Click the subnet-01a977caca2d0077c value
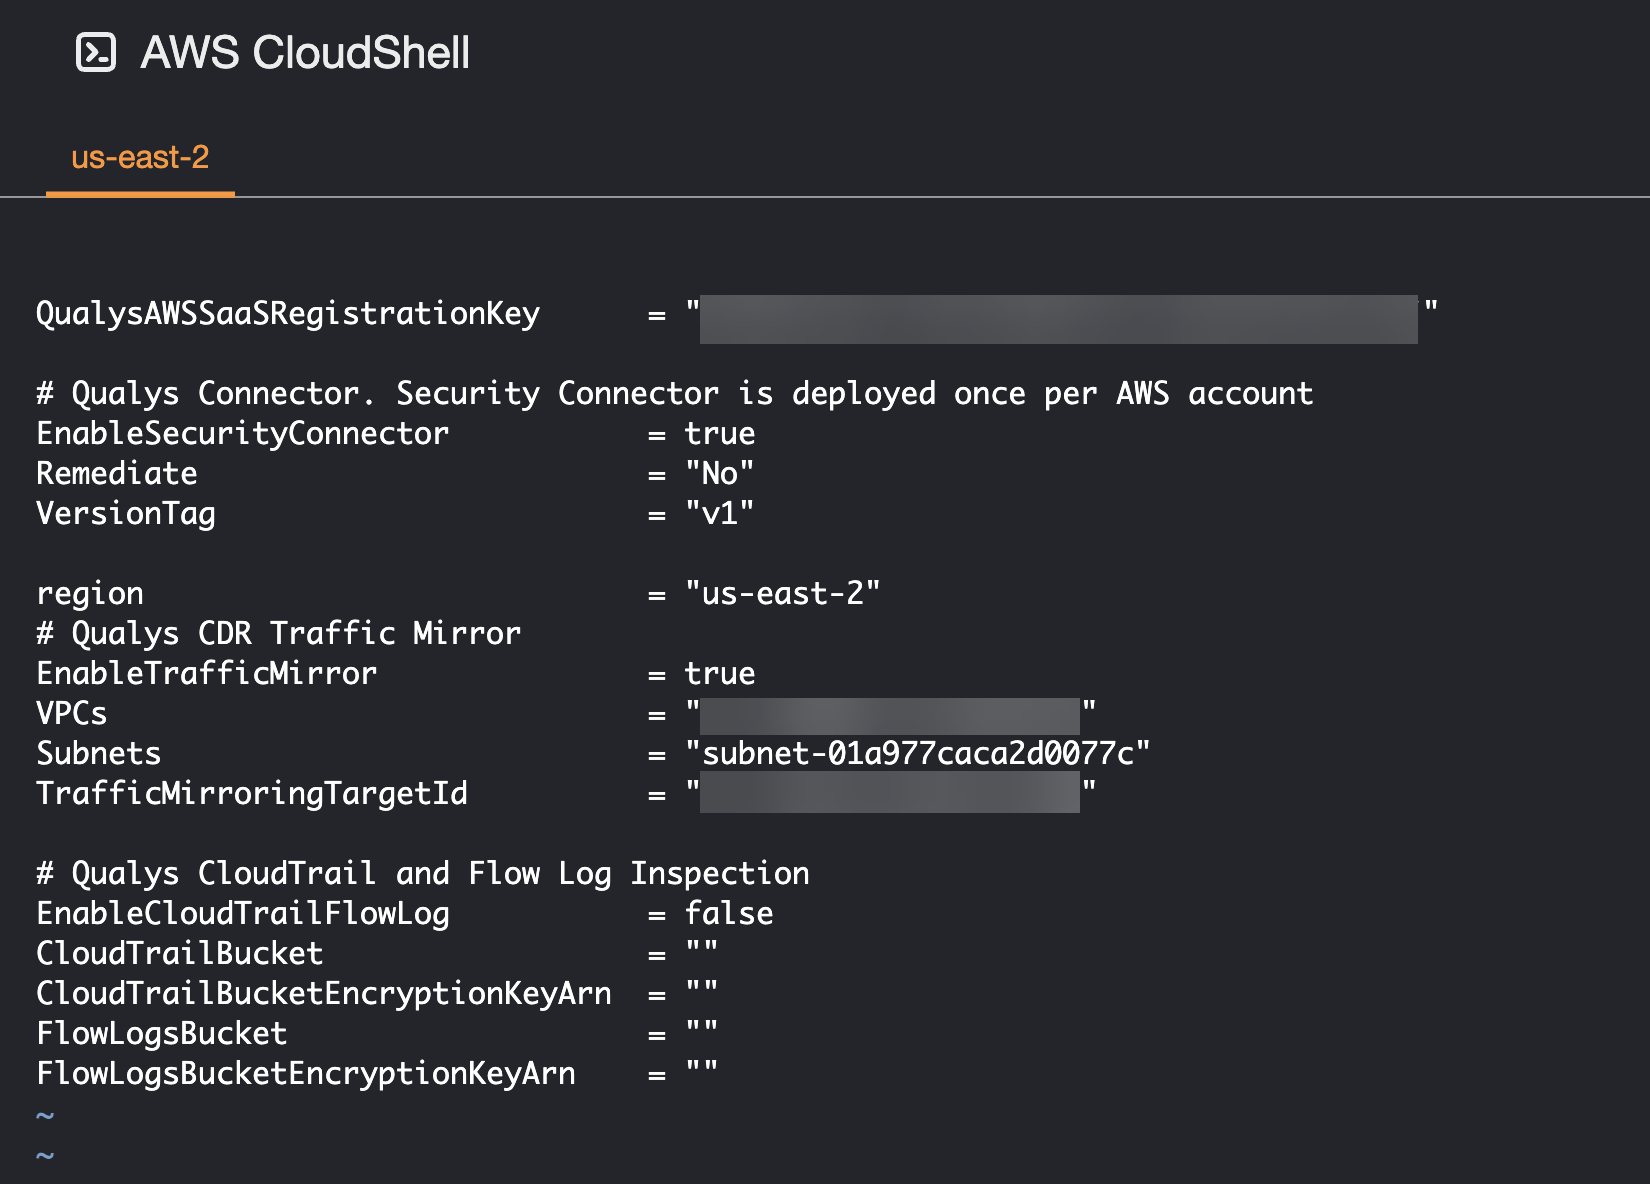 click(x=918, y=754)
